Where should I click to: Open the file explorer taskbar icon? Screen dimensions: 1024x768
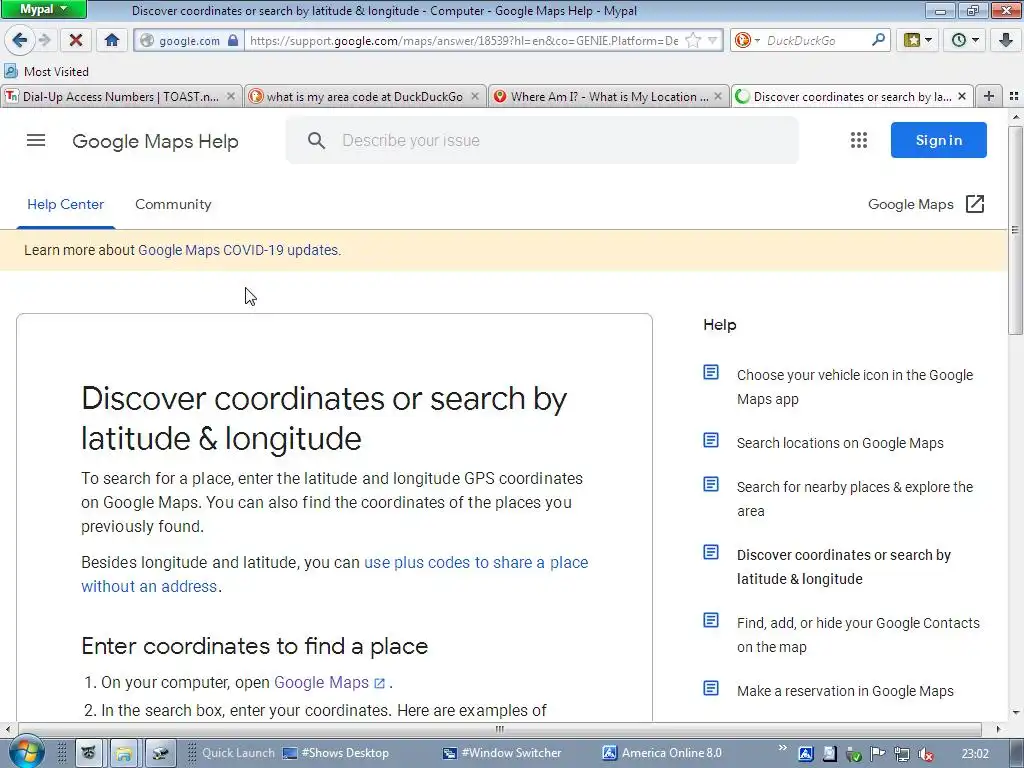[123, 753]
